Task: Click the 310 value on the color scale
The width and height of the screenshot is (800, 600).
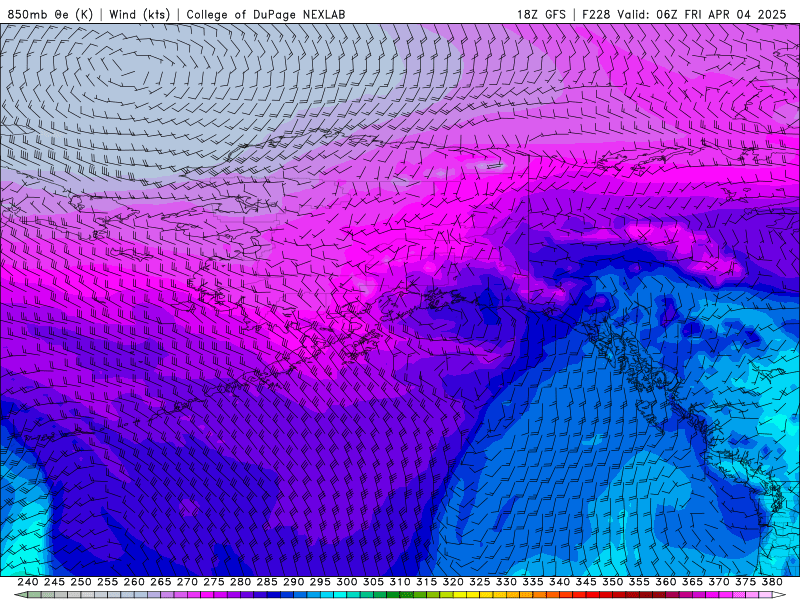Action: pos(399,582)
